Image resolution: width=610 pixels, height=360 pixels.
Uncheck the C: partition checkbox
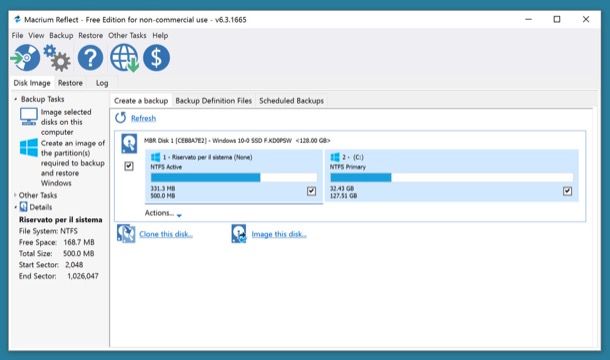pos(567,191)
